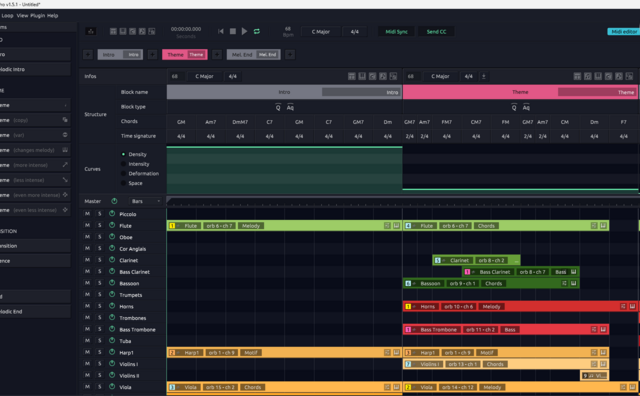Open the Theme block C Major key selector

tap(440, 76)
